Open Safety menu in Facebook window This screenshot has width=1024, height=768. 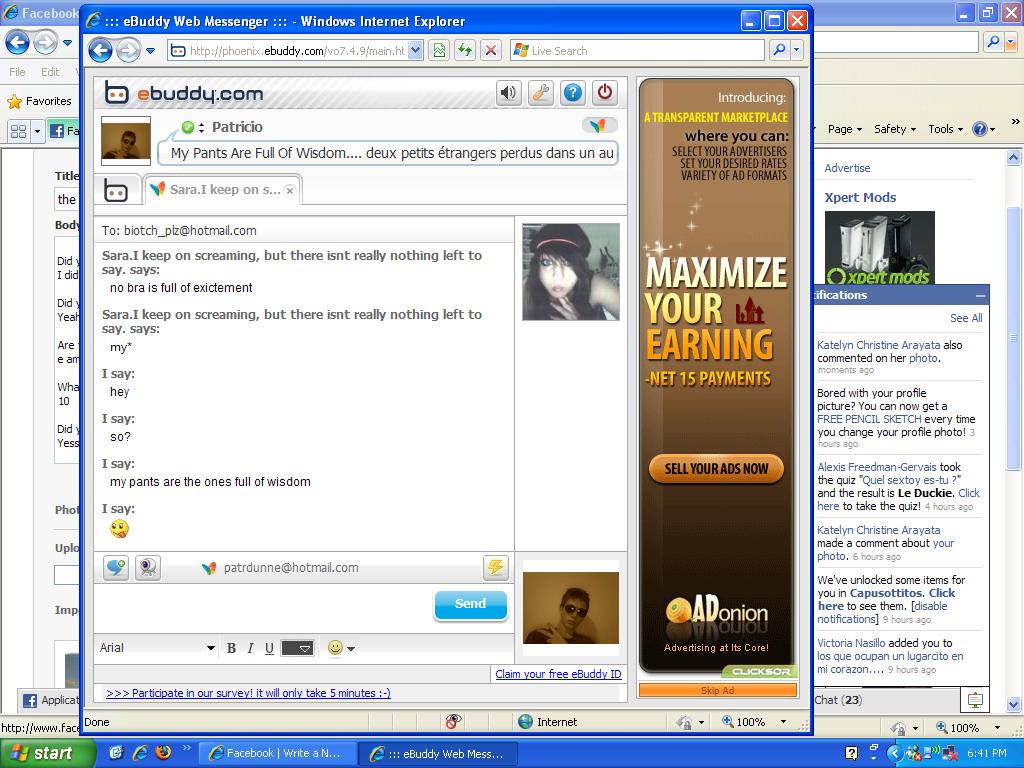[x=895, y=129]
